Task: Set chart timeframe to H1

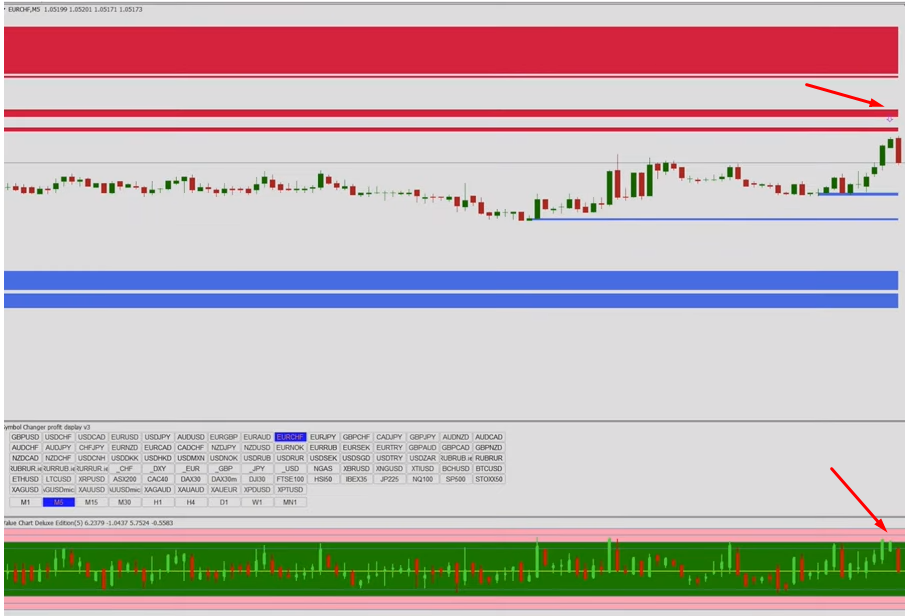Action: point(157,502)
